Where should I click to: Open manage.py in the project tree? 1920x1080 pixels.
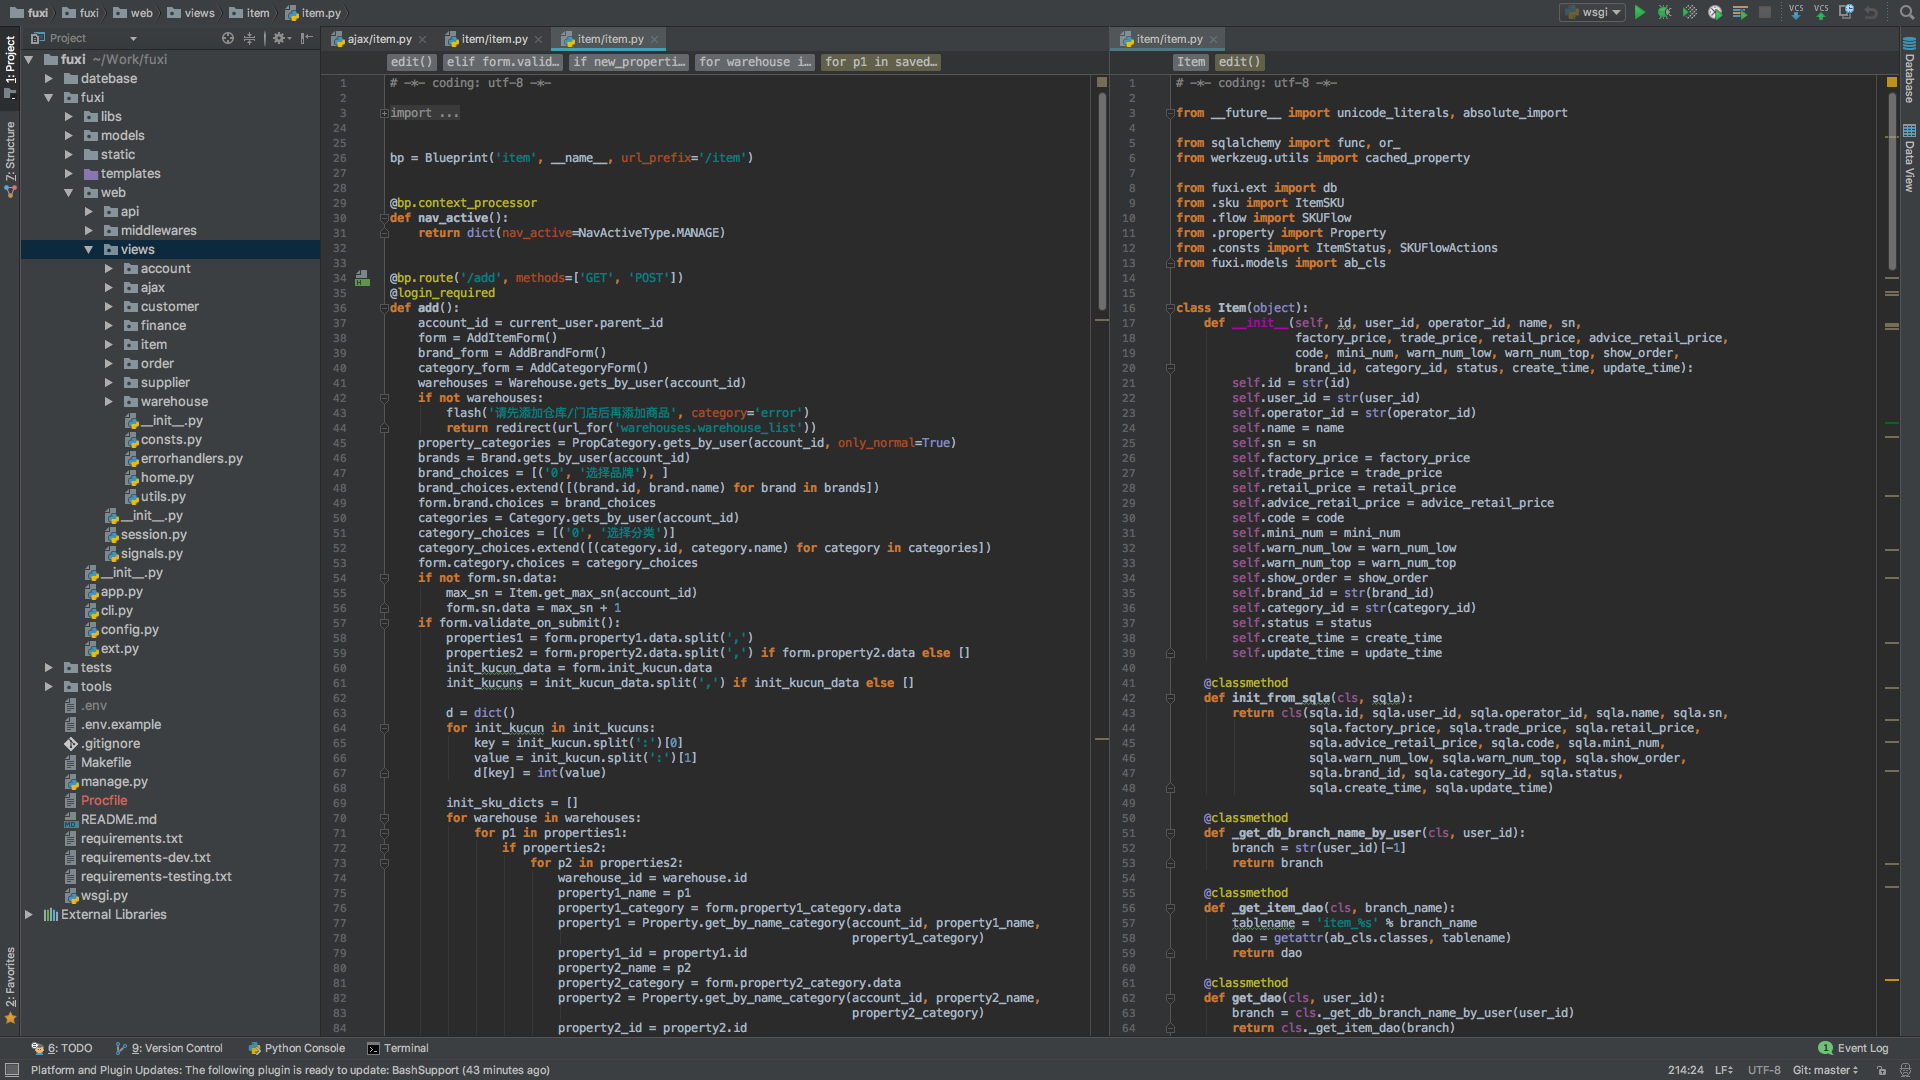(114, 782)
